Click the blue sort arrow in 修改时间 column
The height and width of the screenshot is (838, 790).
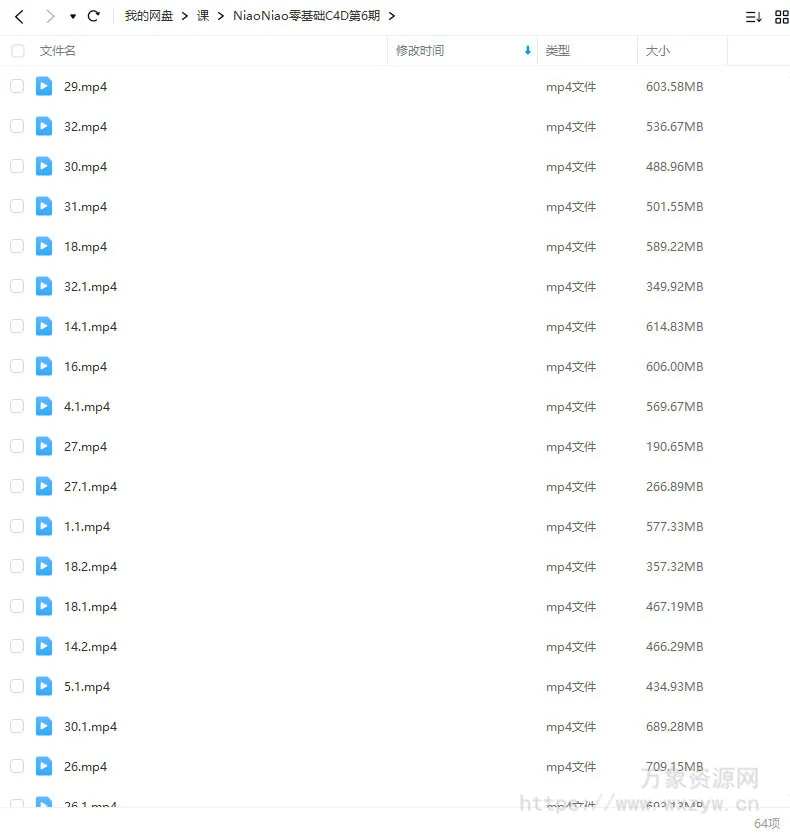pyautogui.click(x=527, y=50)
